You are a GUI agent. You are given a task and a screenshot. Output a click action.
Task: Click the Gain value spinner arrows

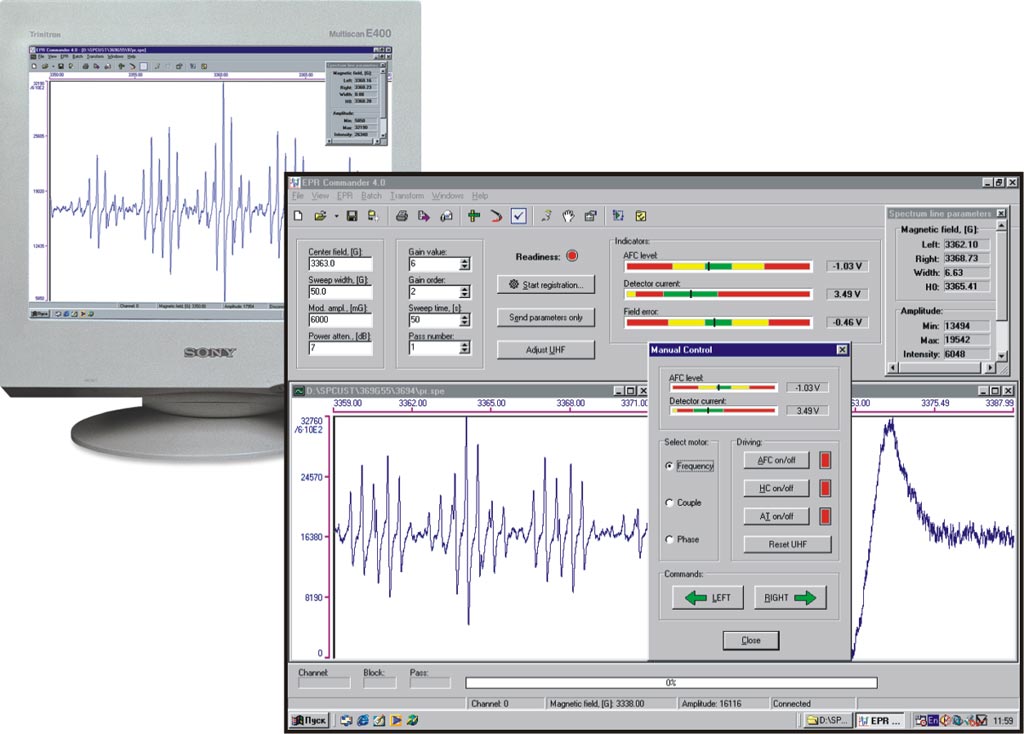point(464,264)
